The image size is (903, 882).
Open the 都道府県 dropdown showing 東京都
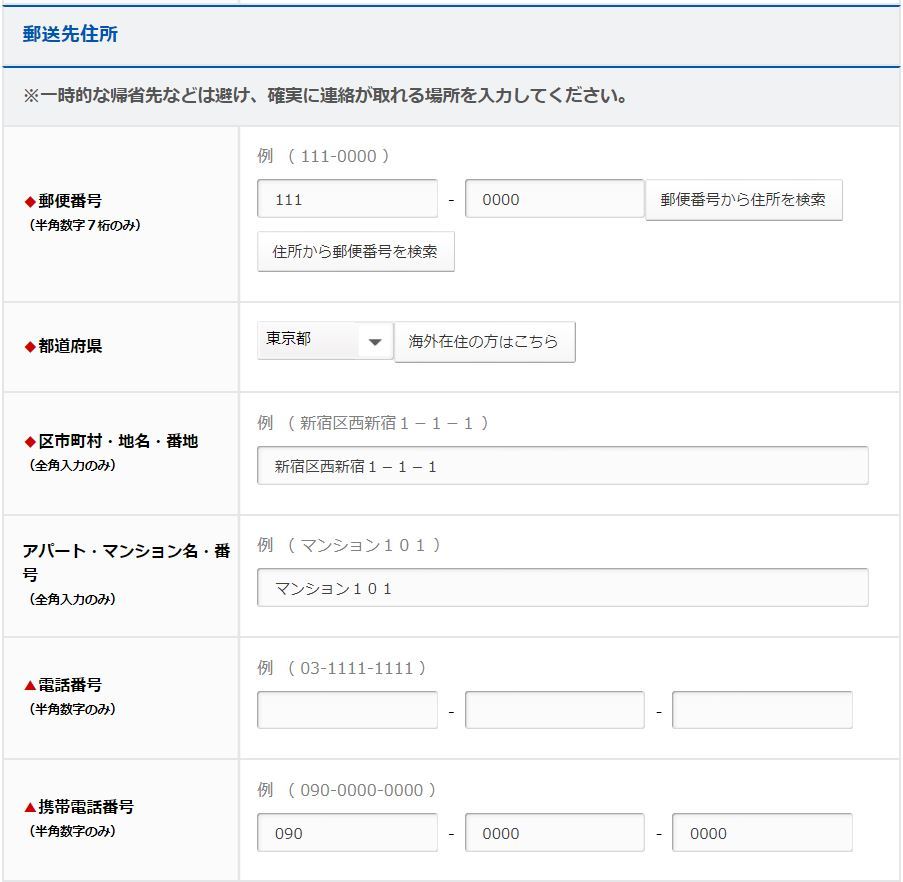(x=324, y=341)
